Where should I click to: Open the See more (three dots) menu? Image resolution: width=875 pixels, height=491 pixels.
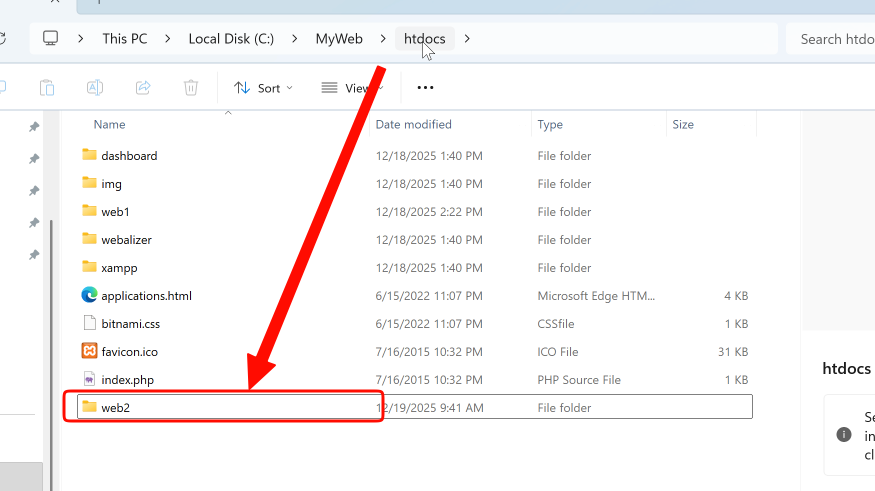(x=425, y=88)
